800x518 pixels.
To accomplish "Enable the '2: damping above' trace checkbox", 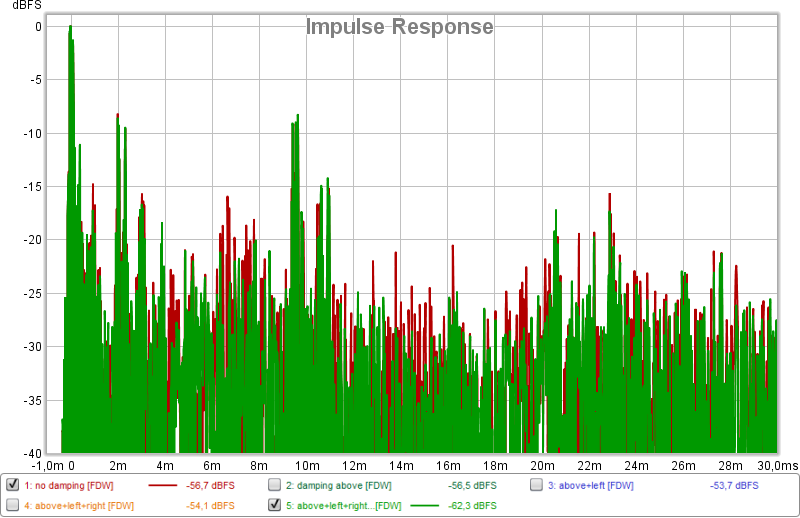I will (x=275, y=485).
